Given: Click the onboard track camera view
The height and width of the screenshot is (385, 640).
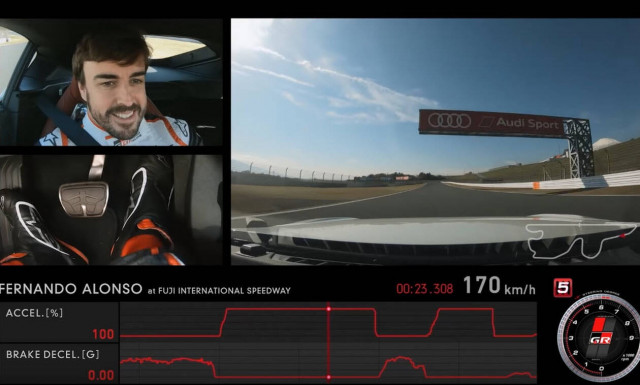Looking at the screenshot, I should [436, 142].
